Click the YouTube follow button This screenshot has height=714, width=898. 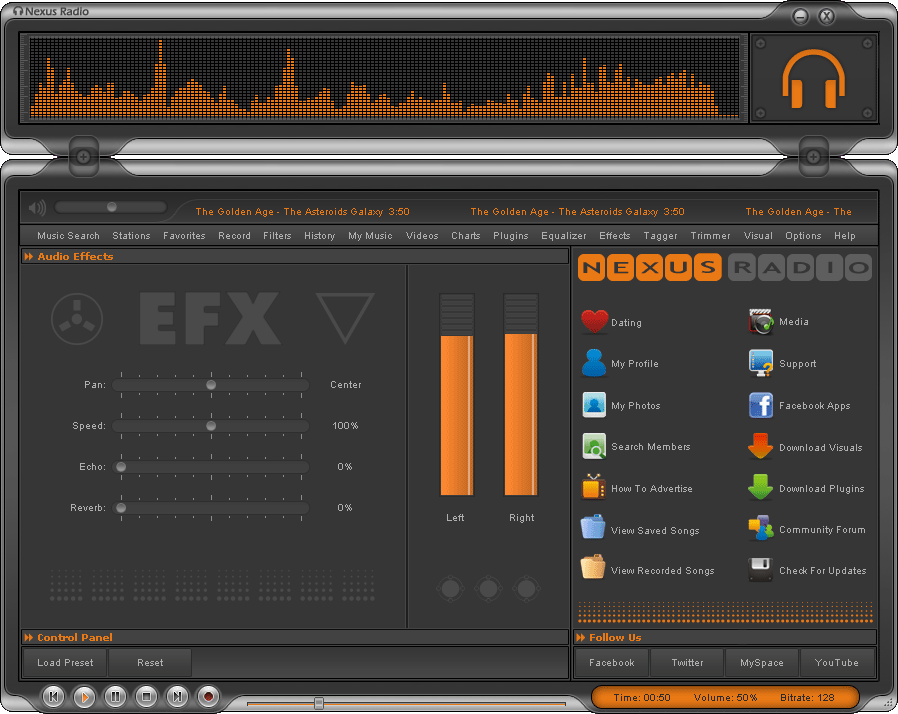[837, 662]
